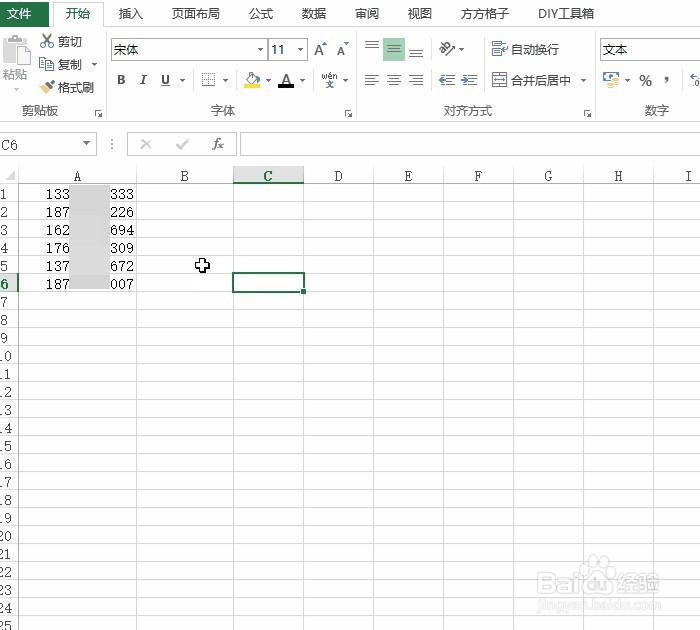Select column C header

(x=268, y=175)
